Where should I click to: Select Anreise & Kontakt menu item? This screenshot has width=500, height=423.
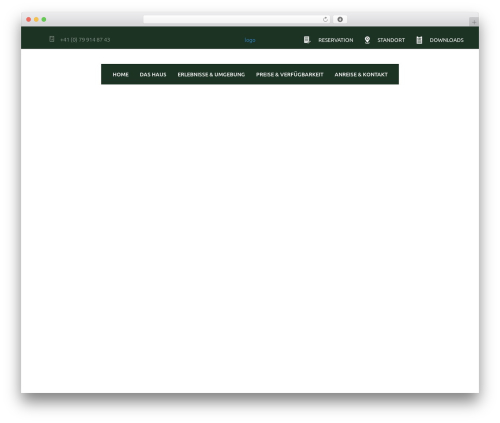[361, 74]
